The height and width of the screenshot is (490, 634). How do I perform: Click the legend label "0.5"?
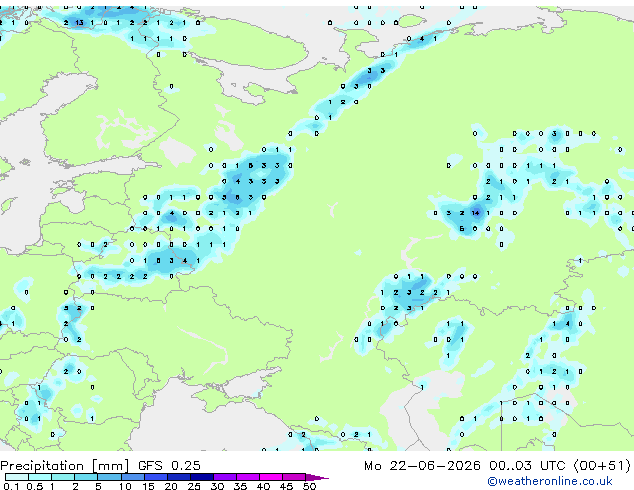click(35, 486)
